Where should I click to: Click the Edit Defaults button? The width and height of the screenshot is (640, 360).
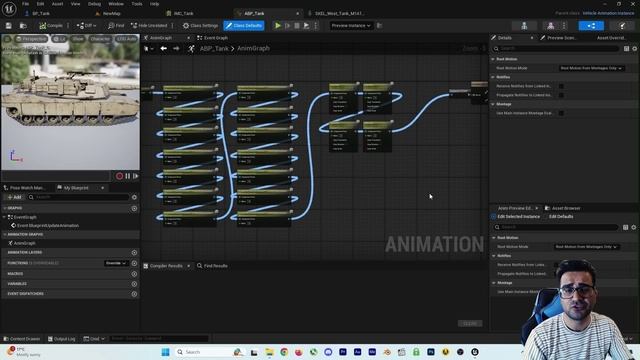click(561, 217)
